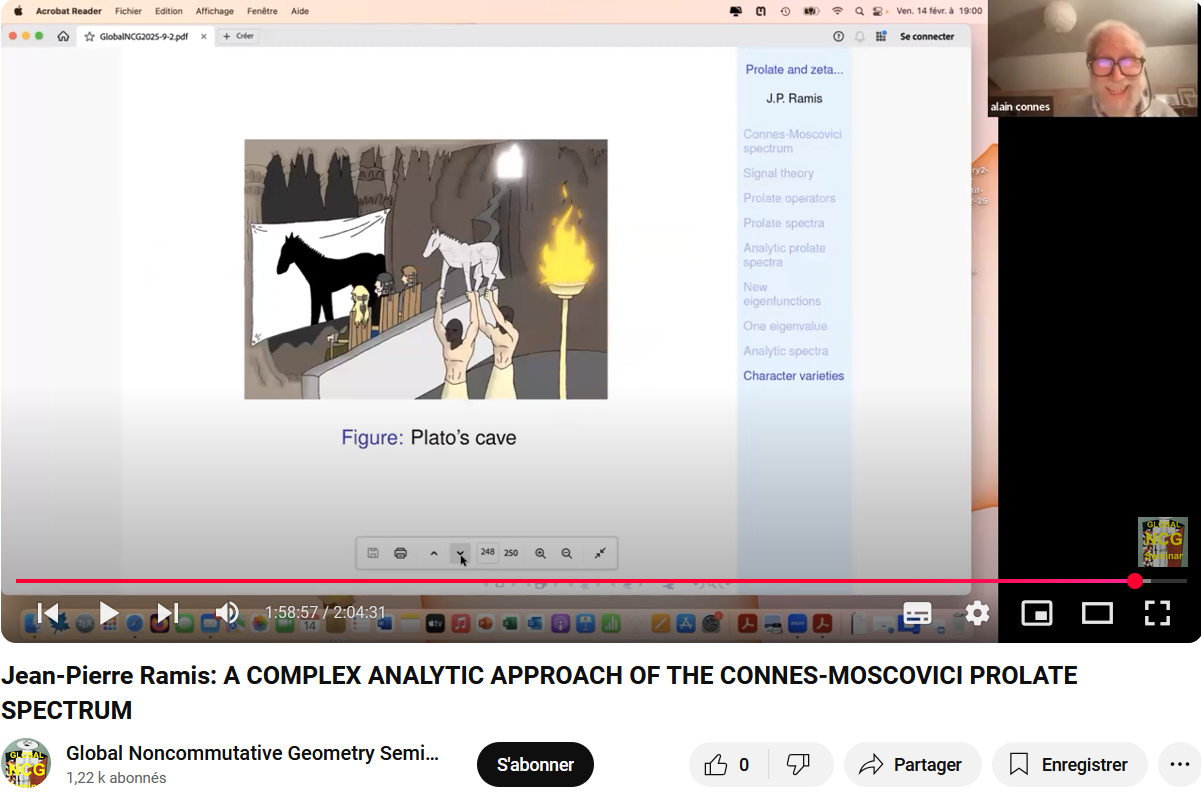Go to the previous video
Screen dimensions: 1201x800
(x=47, y=612)
